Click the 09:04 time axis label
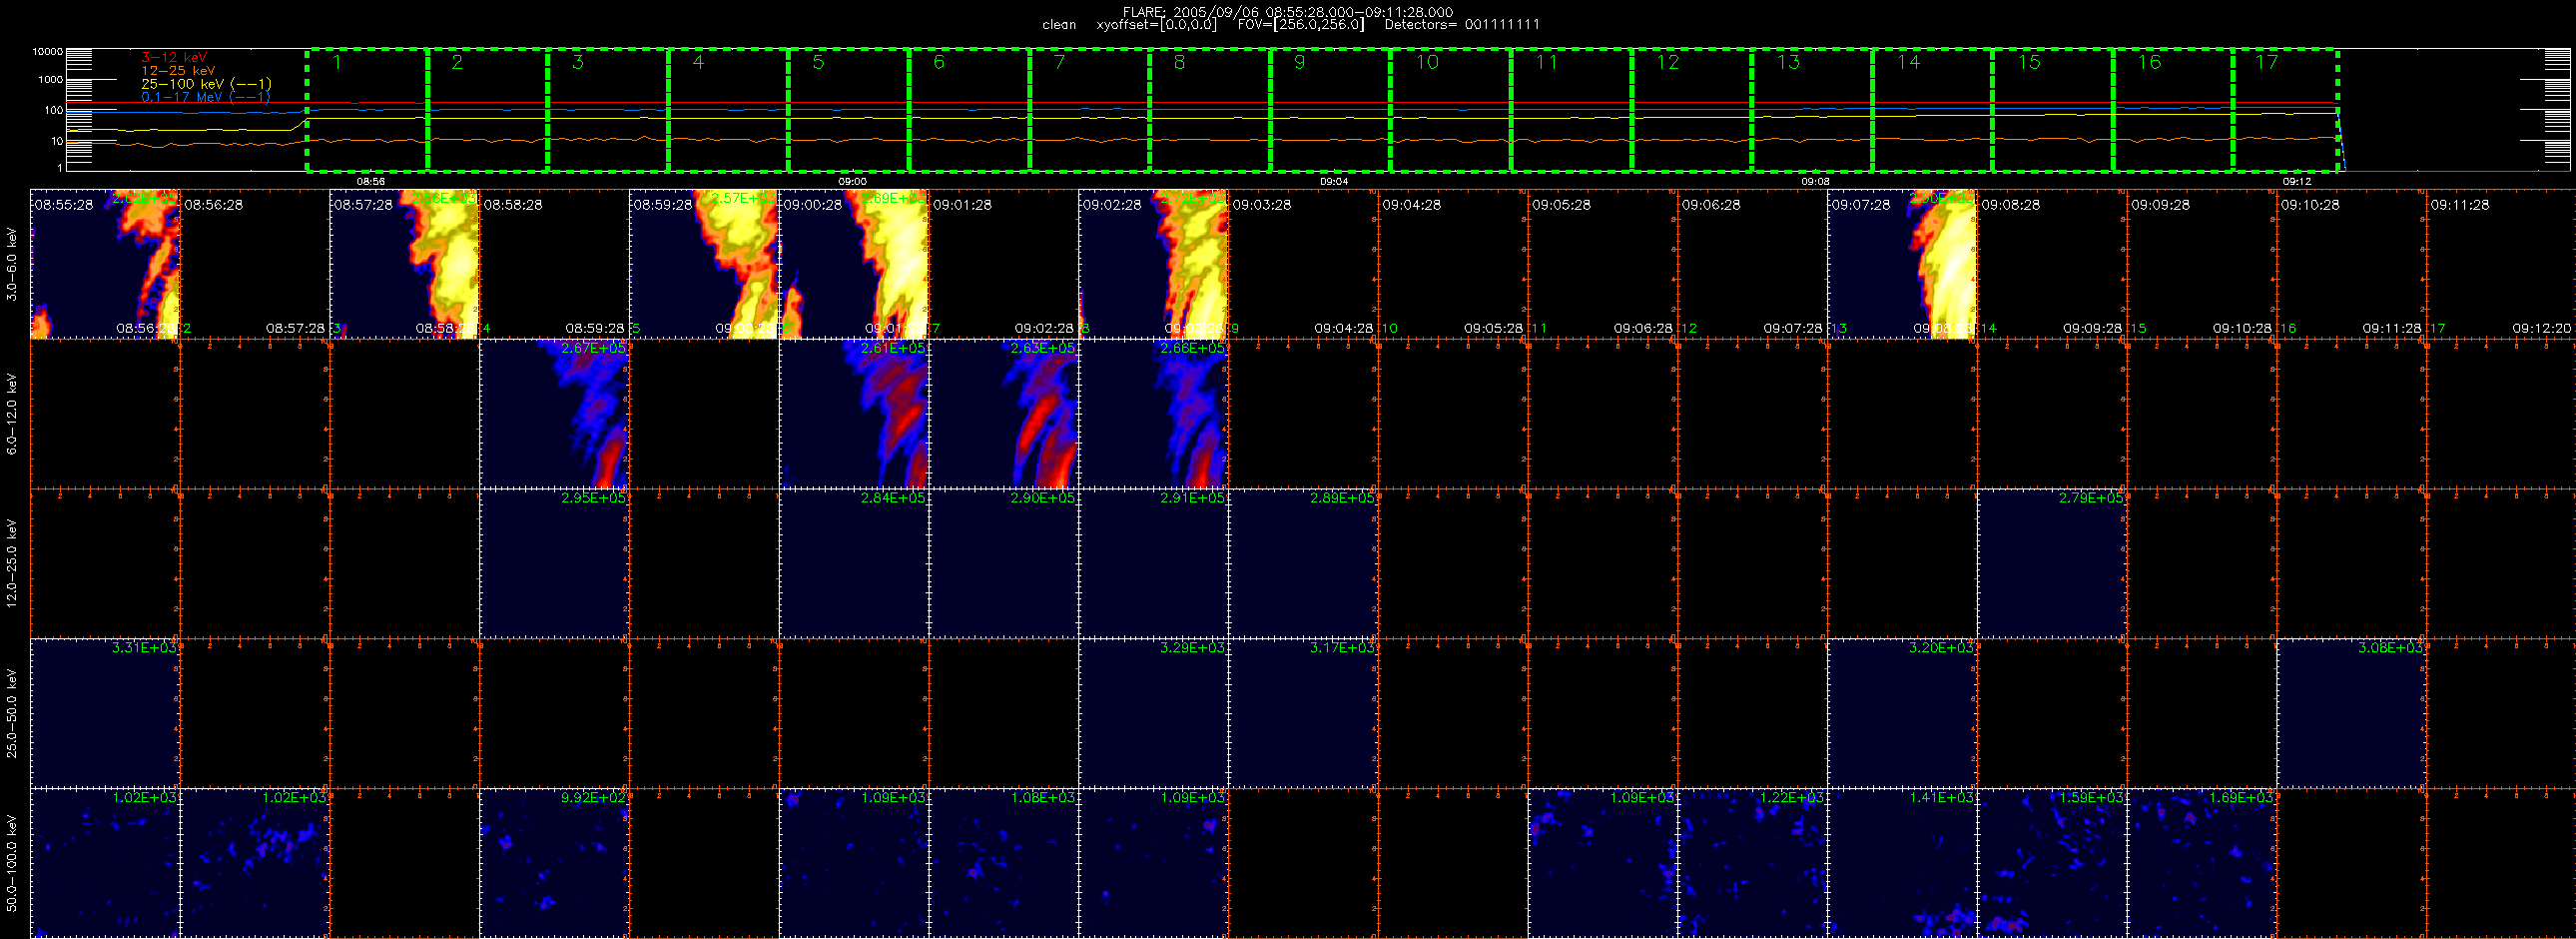 (1334, 182)
